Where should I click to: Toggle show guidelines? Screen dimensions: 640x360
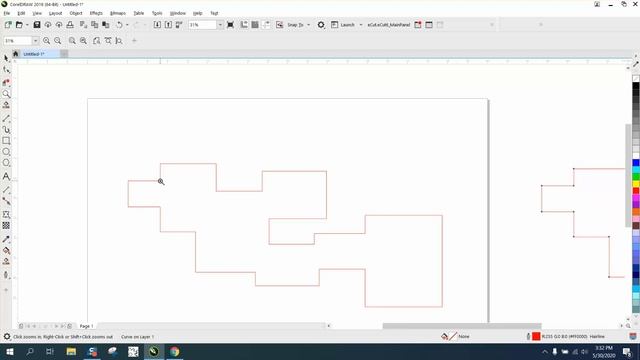pyautogui.click(x=266, y=25)
